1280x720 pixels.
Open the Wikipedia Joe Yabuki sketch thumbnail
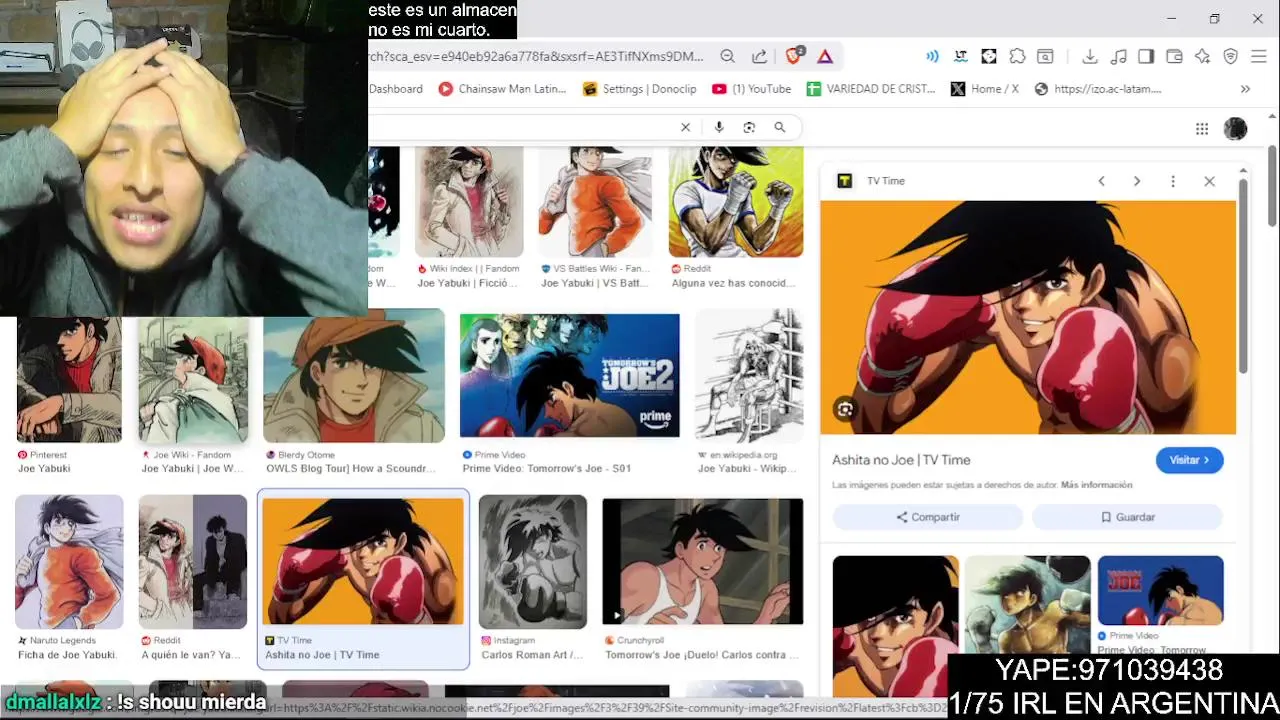point(749,376)
